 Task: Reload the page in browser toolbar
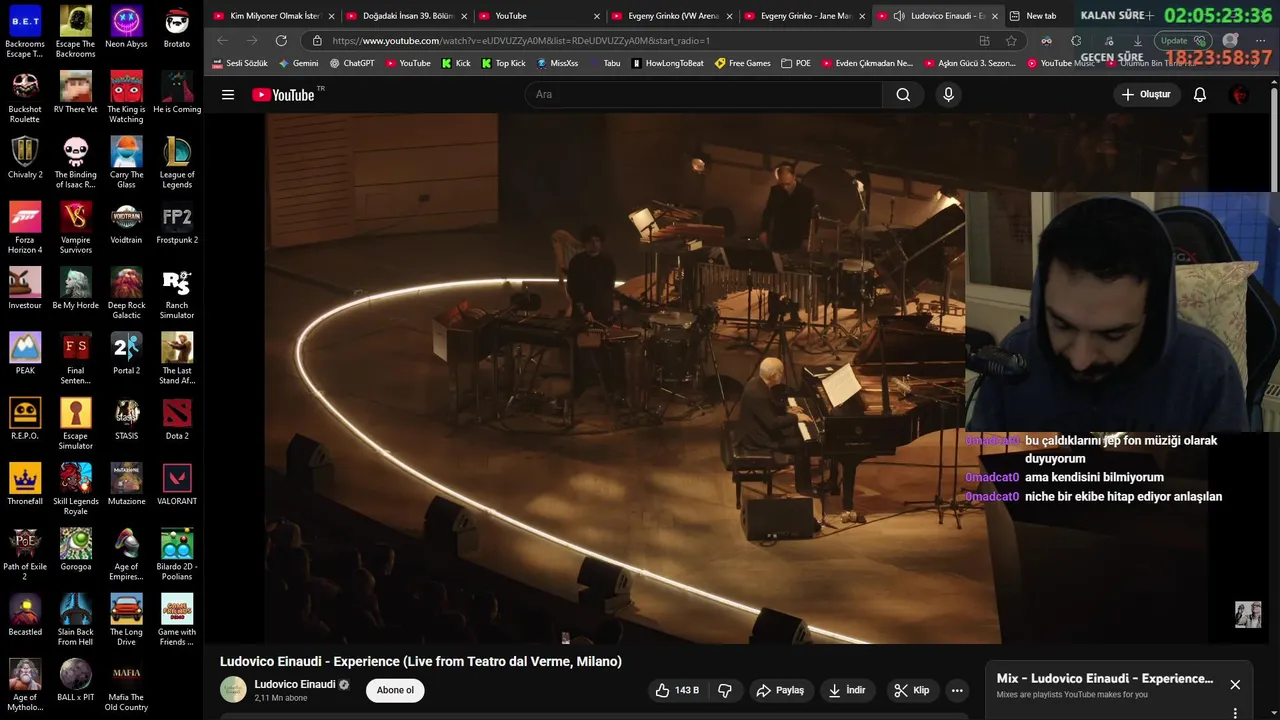coord(281,41)
